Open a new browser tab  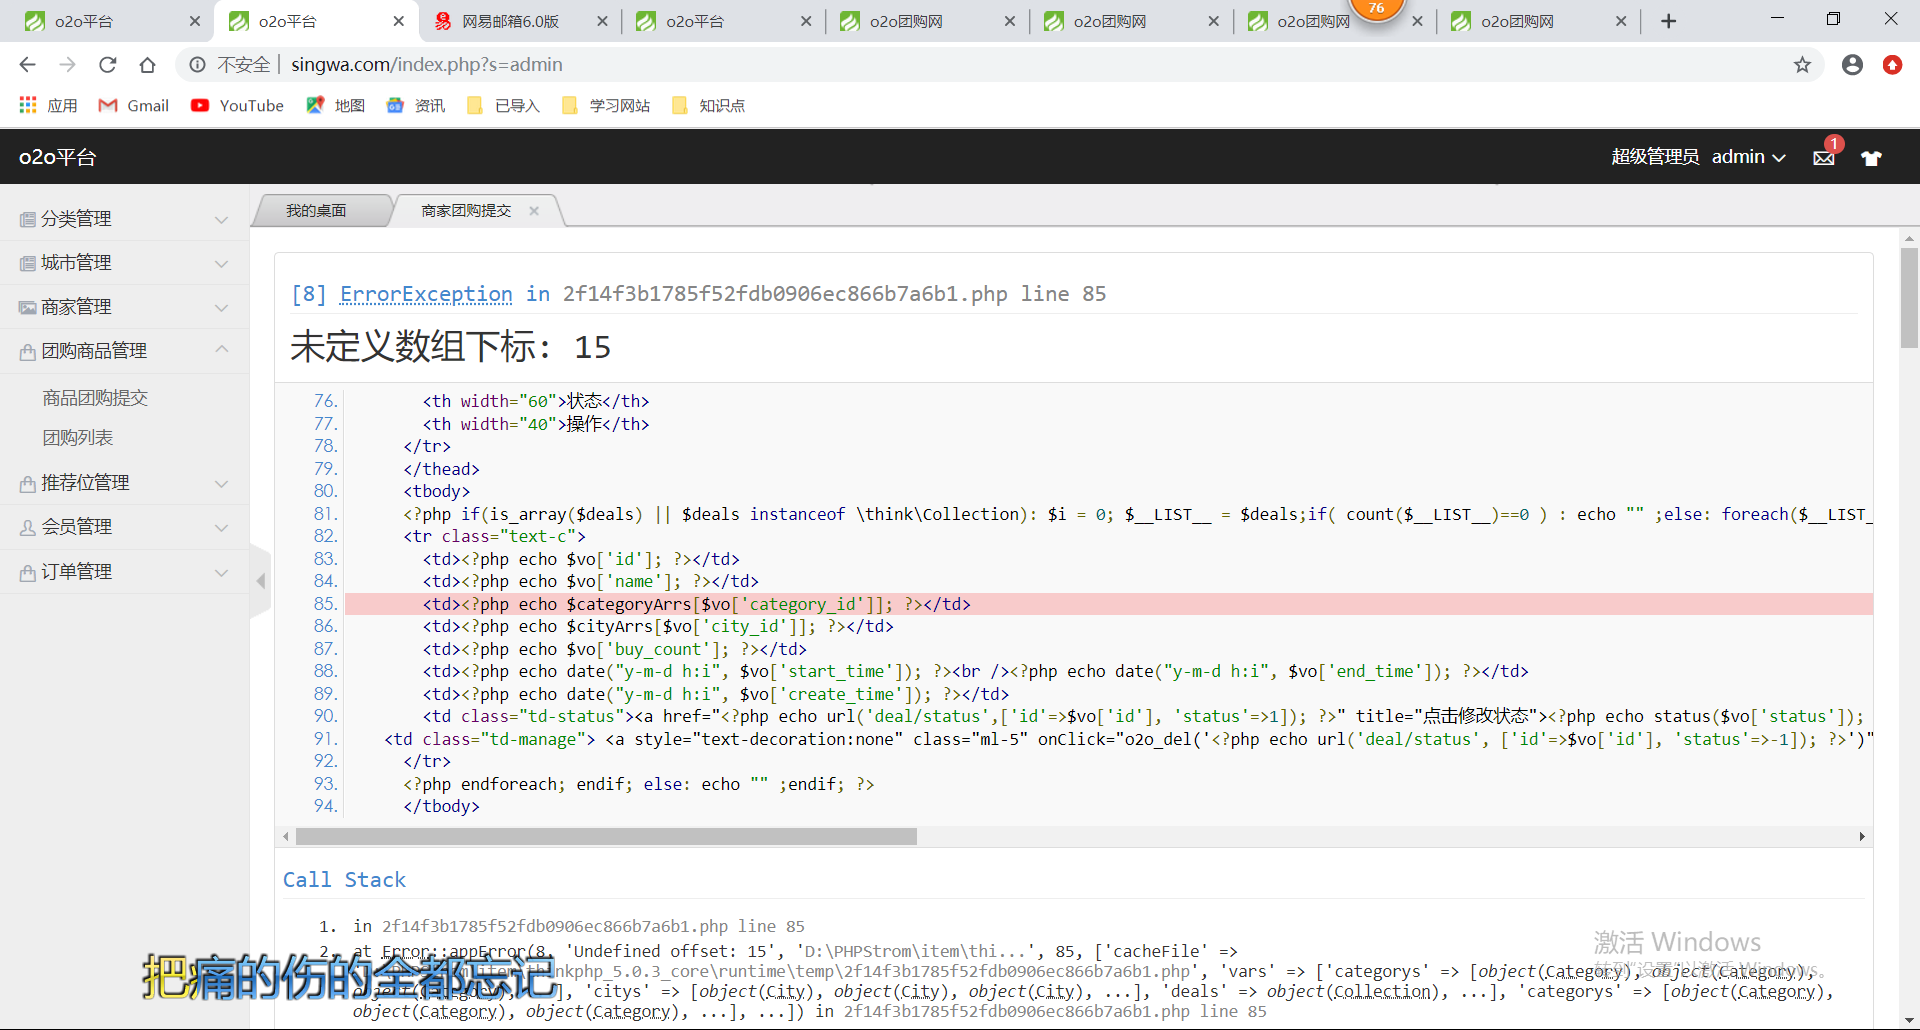(1668, 21)
